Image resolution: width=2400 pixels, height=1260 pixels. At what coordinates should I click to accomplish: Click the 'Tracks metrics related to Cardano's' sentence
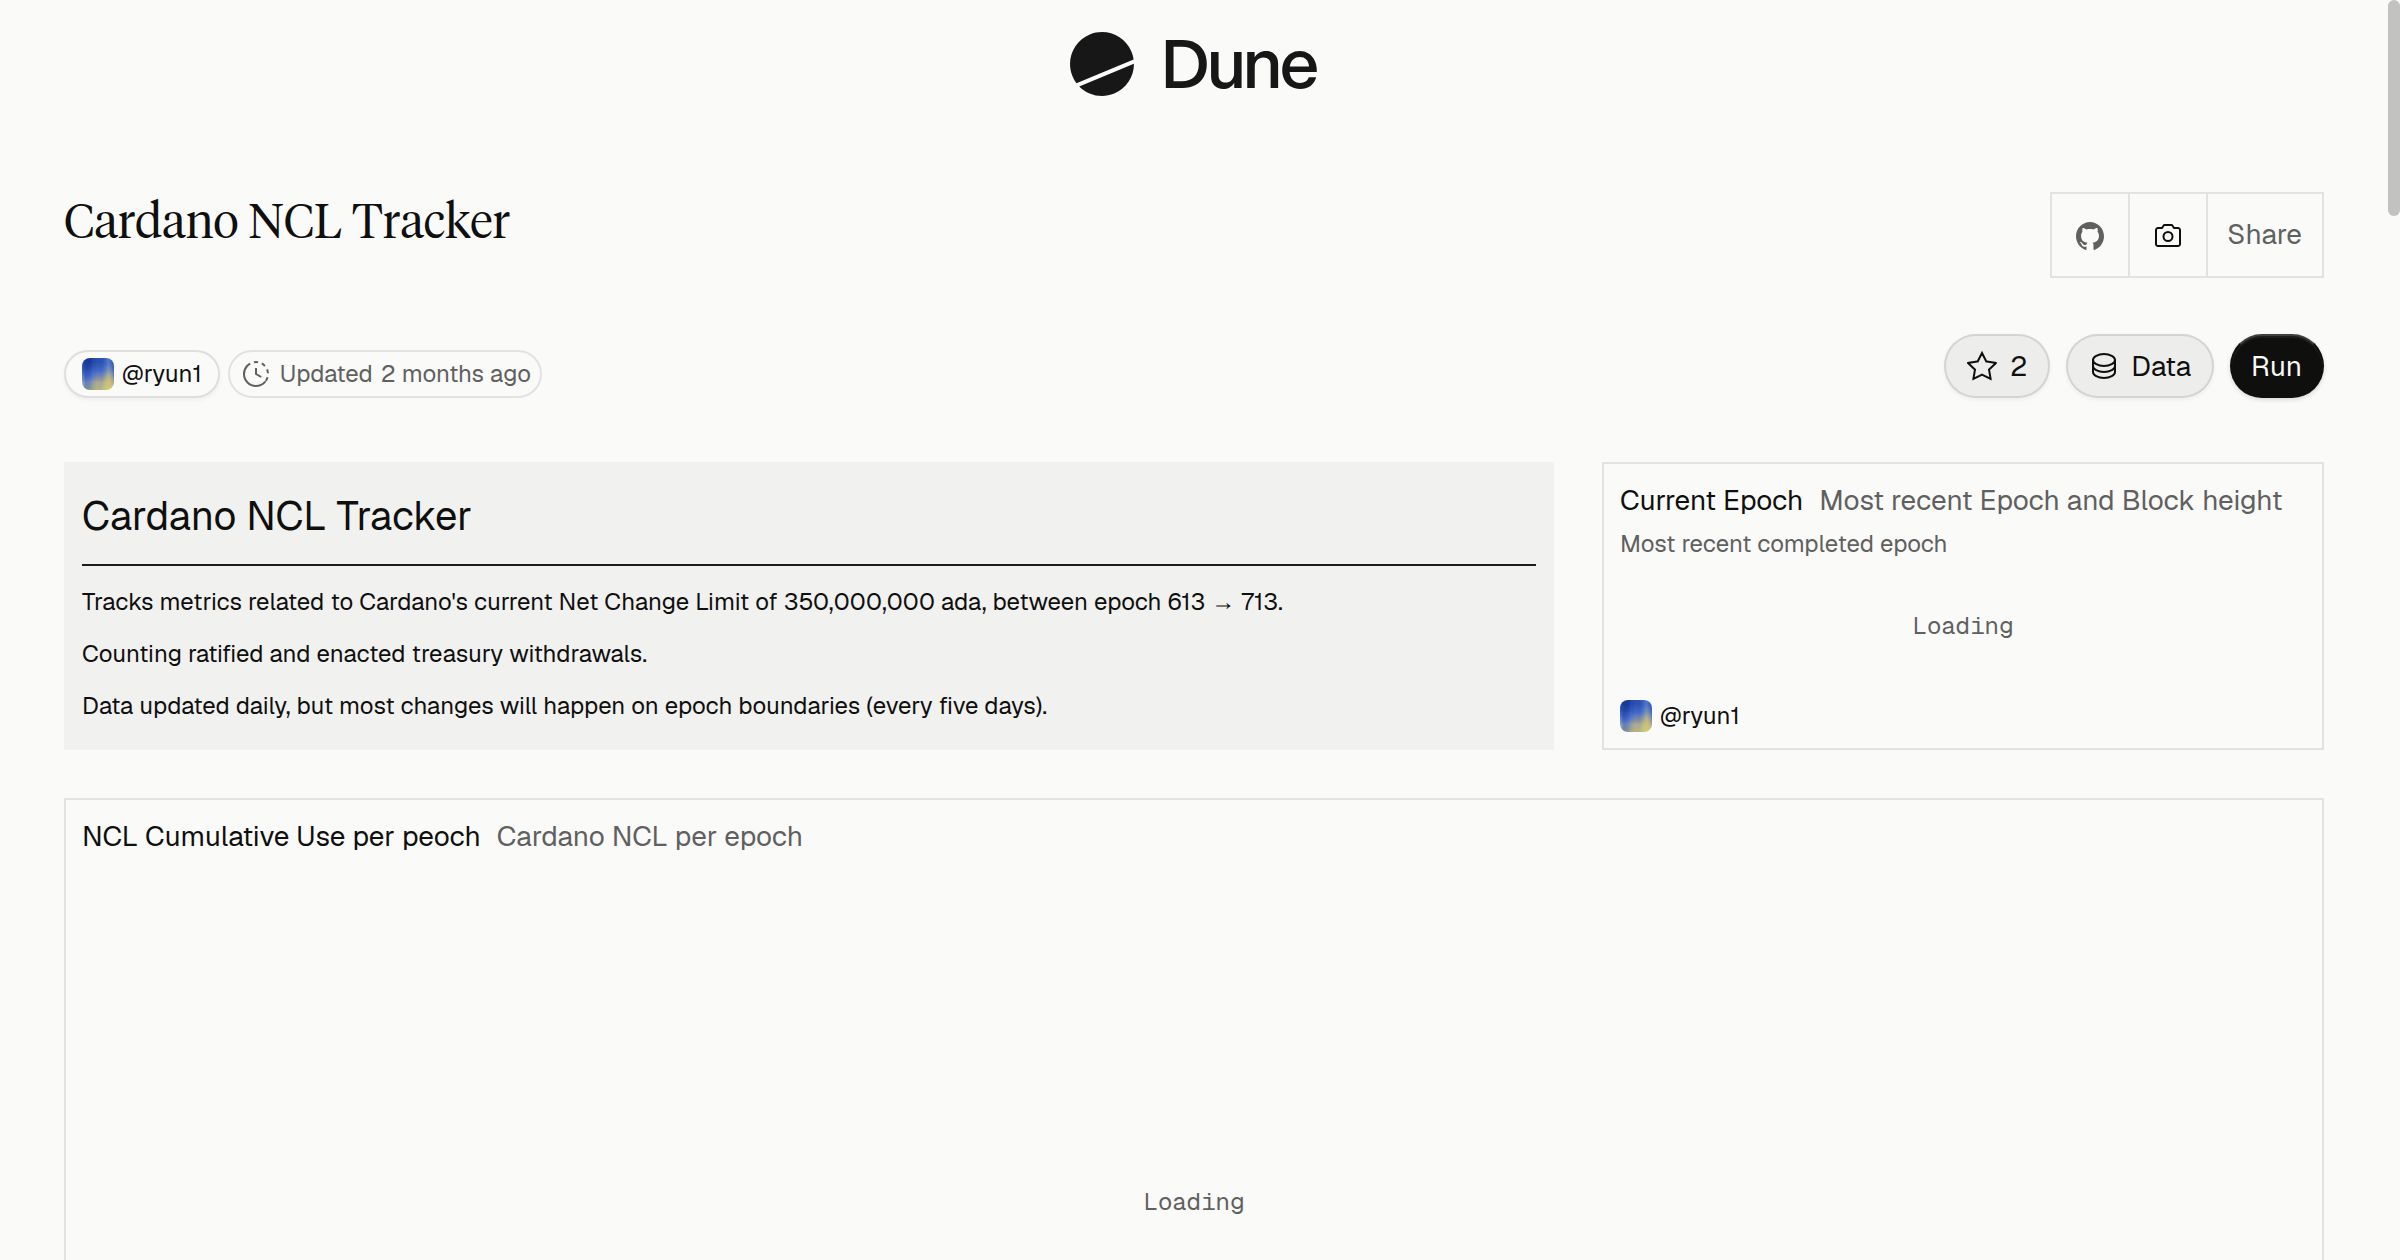coord(682,602)
